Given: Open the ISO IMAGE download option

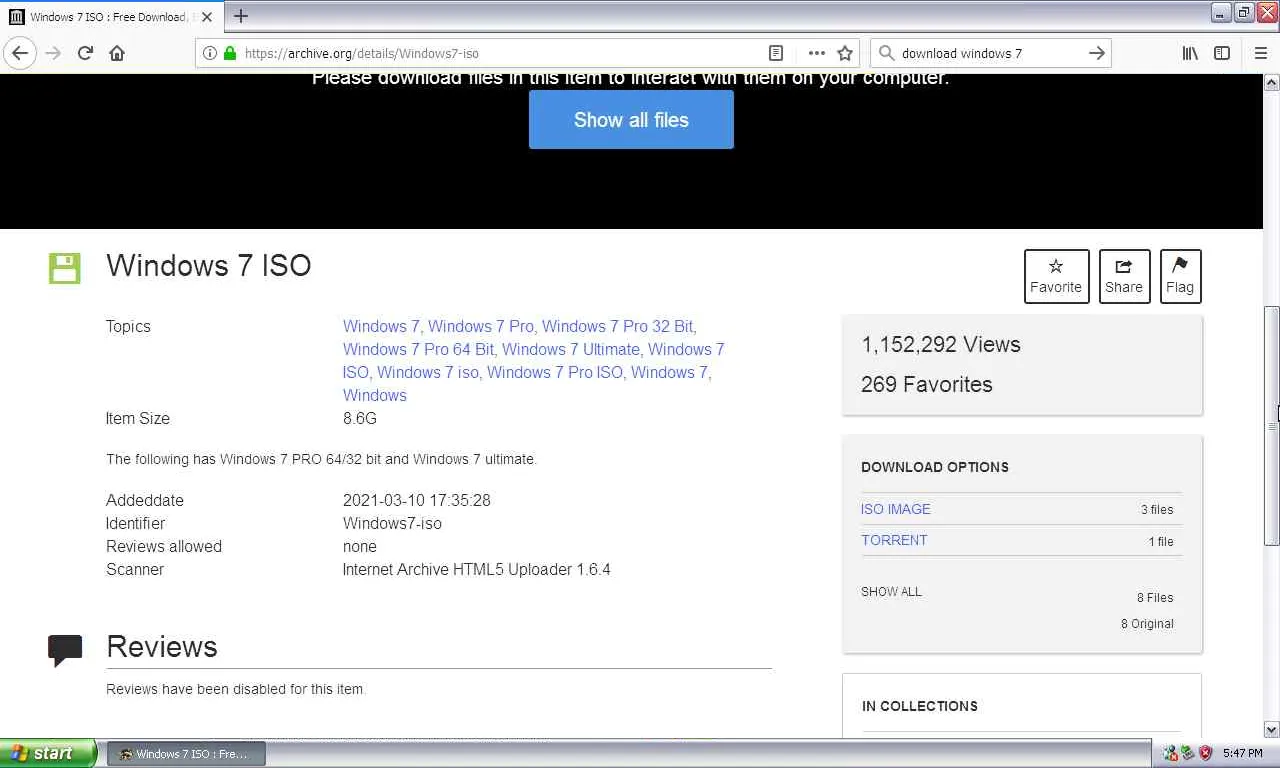Looking at the screenshot, I should click(x=895, y=509).
